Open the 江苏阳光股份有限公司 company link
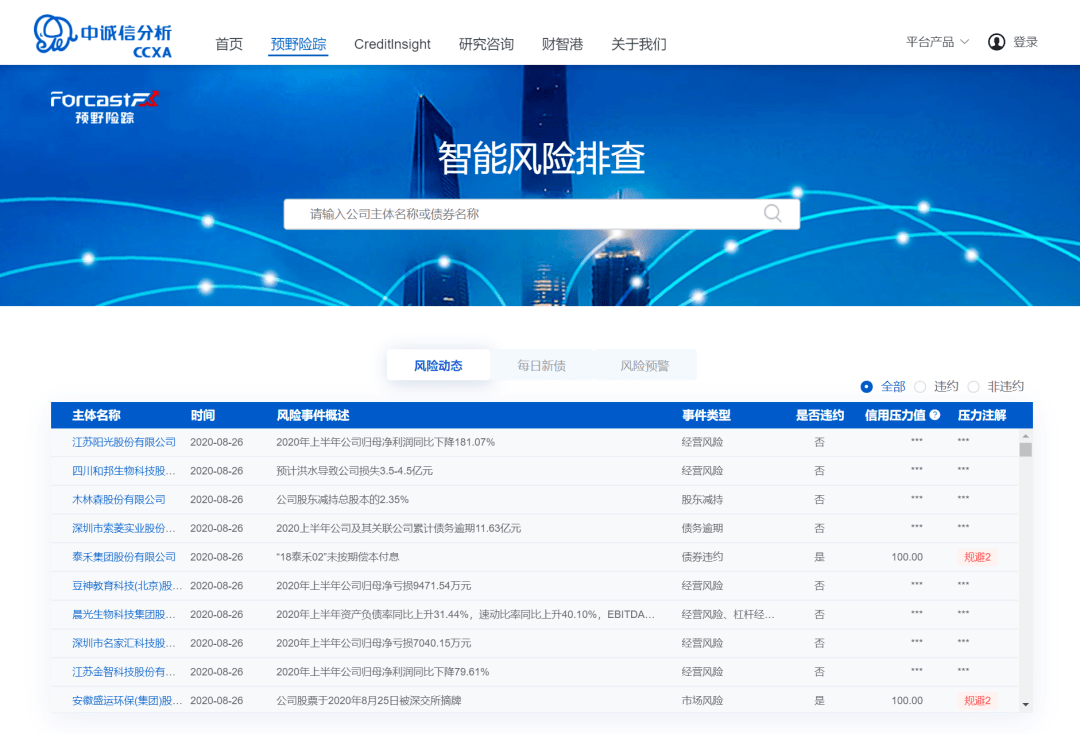 124,442
